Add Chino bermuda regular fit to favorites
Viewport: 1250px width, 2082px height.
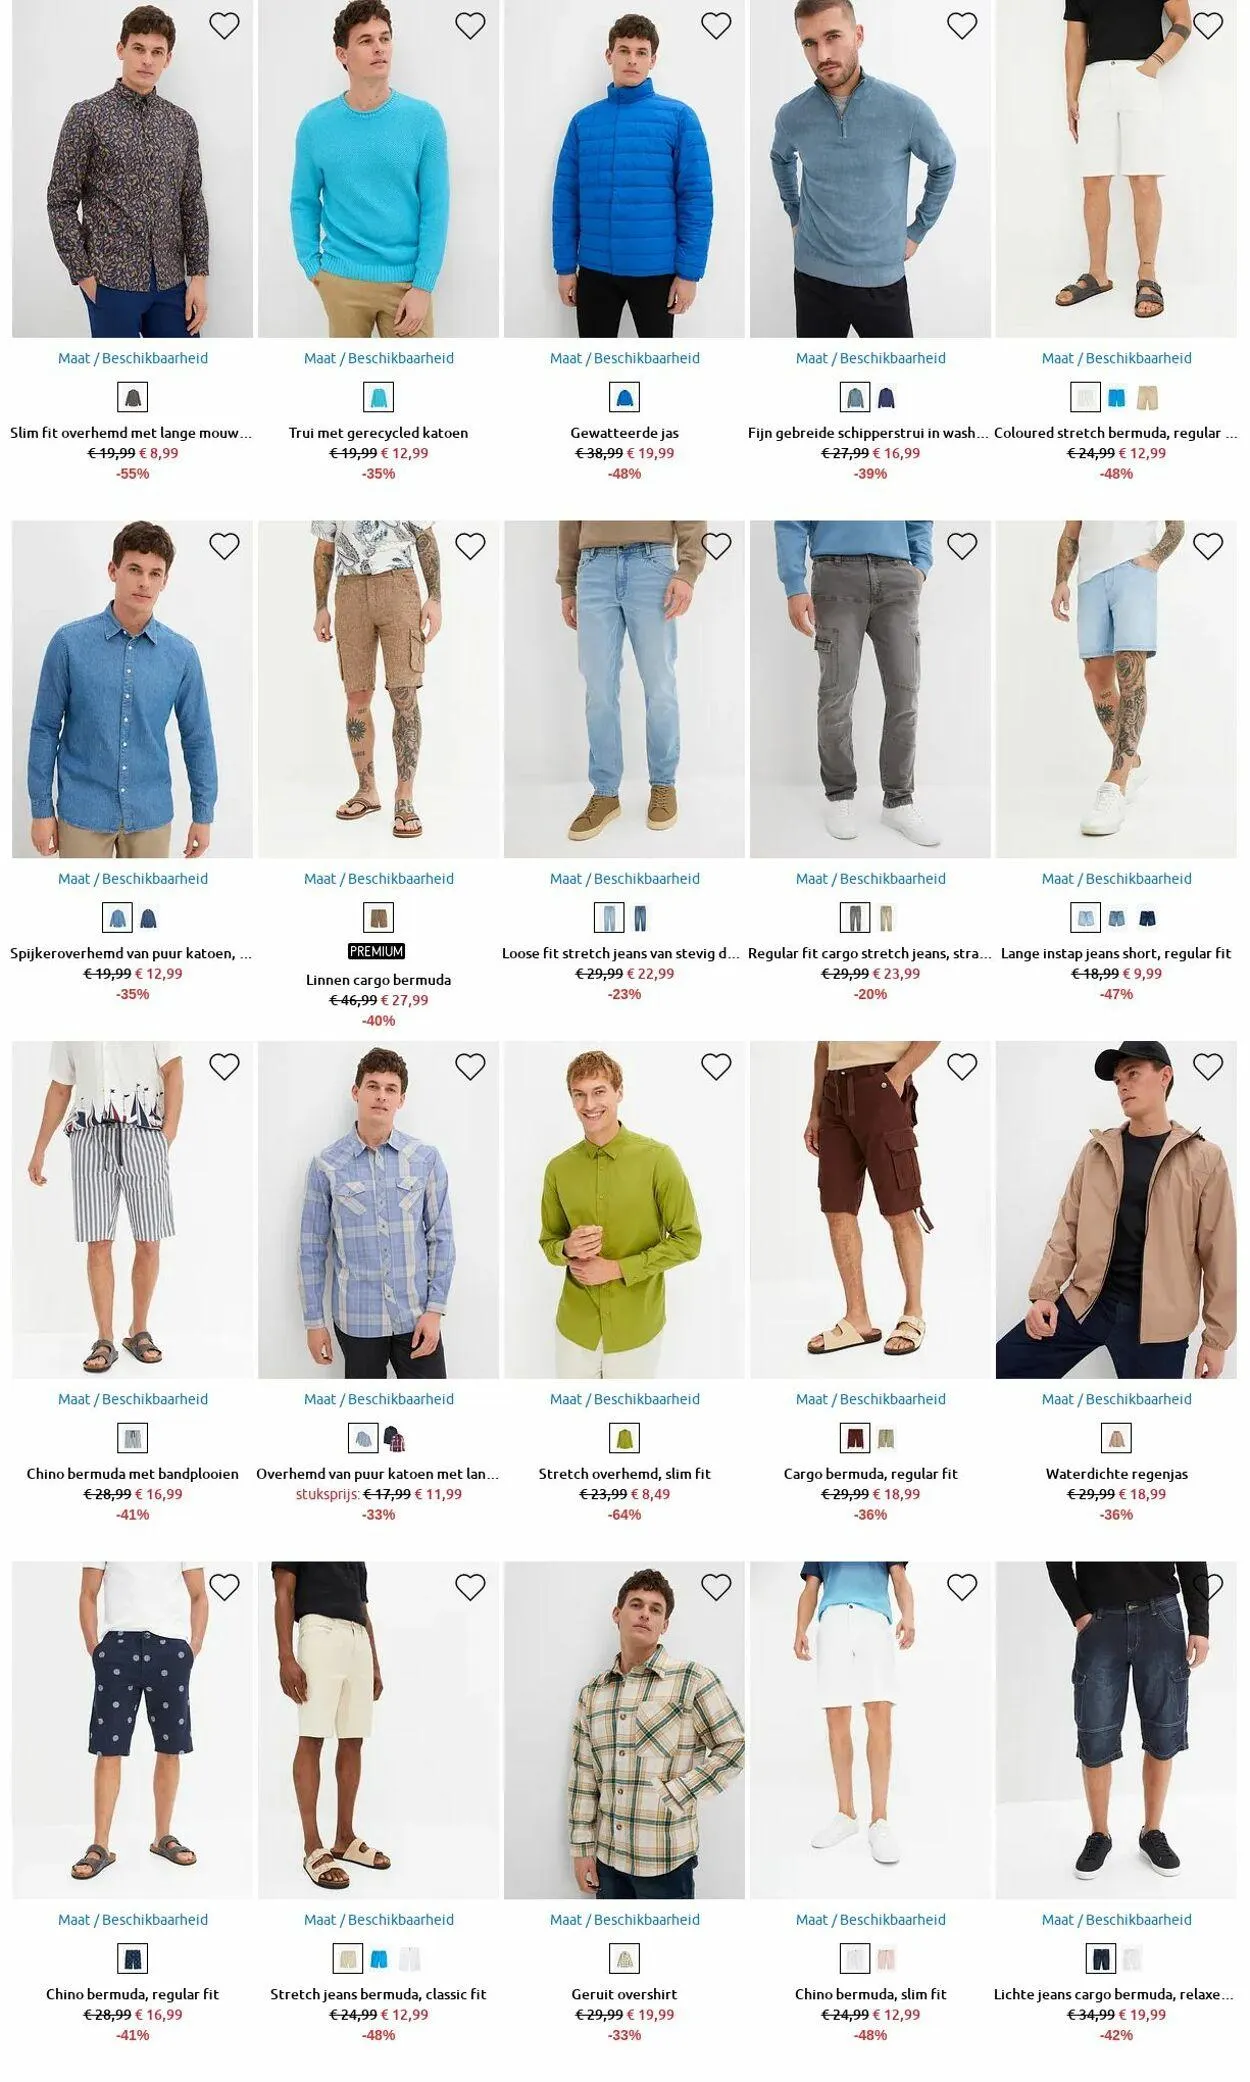[224, 1587]
